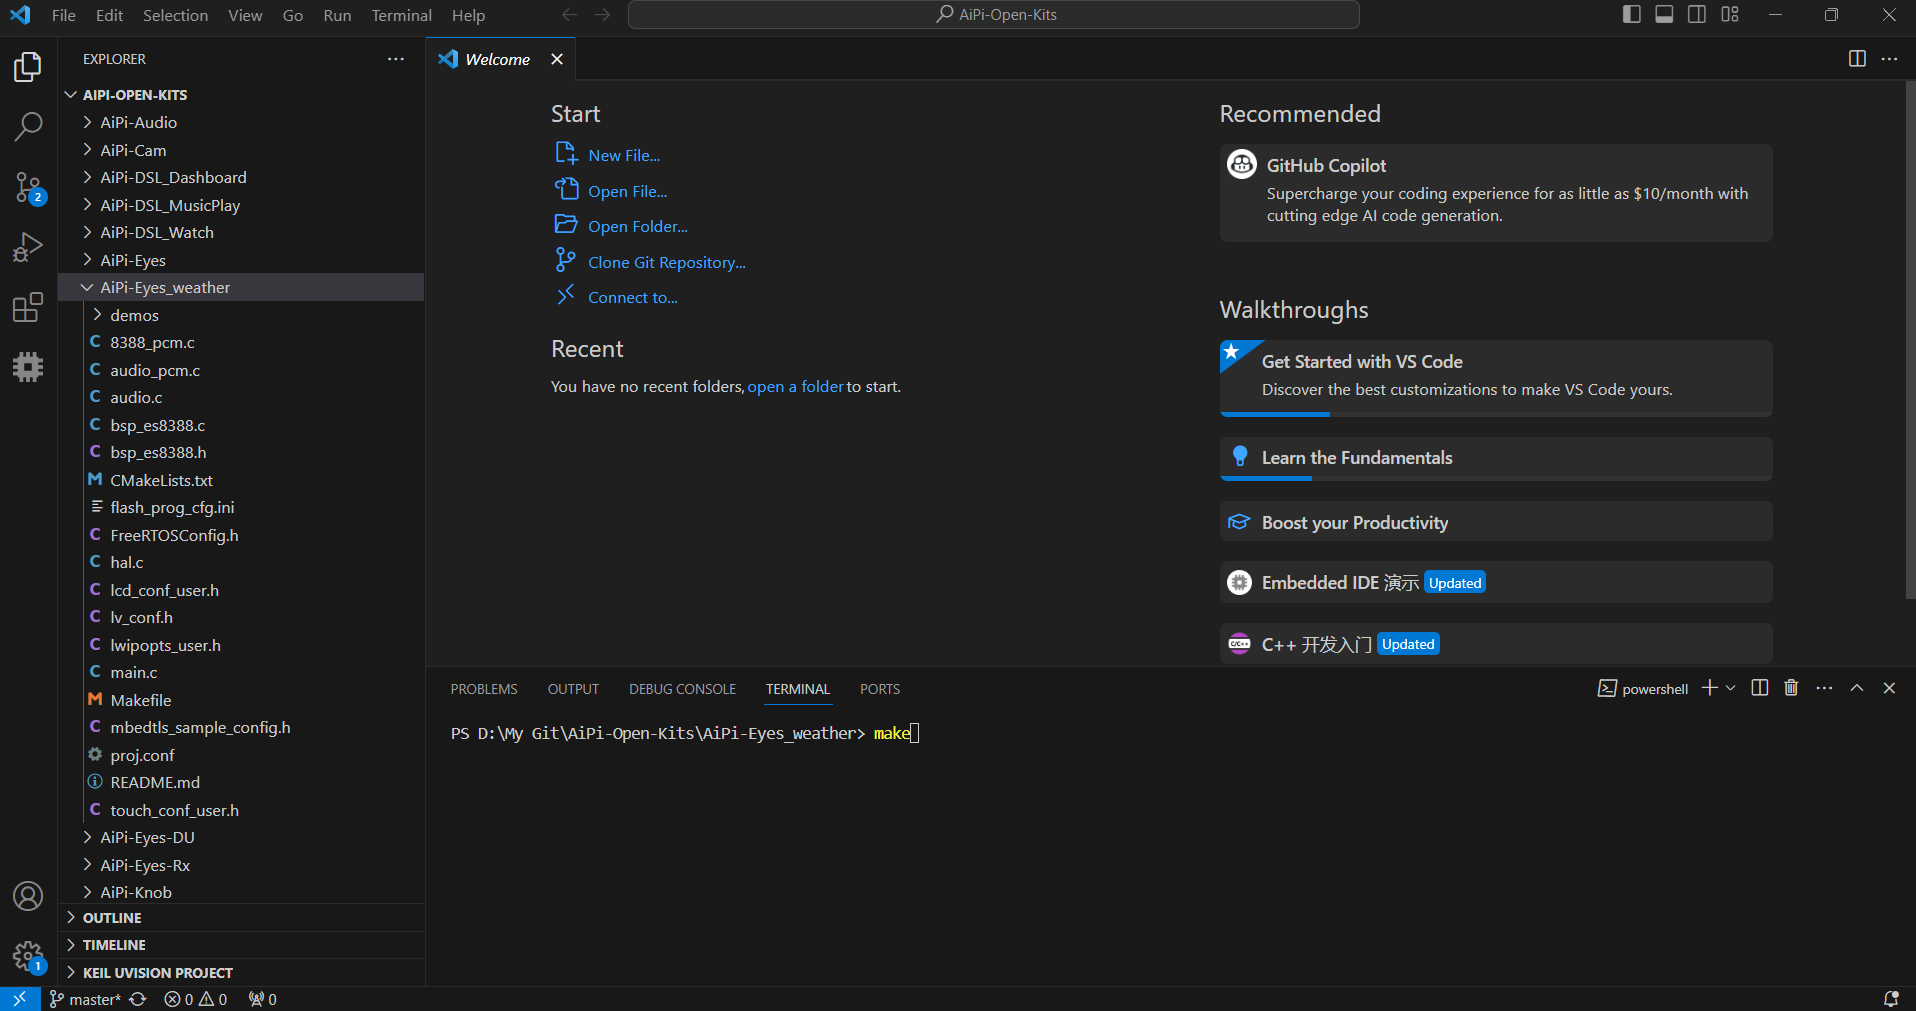Switch to the OUTPUT panel tab
The height and width of the screenshot is (1011, 1916).
coord(573,689)
